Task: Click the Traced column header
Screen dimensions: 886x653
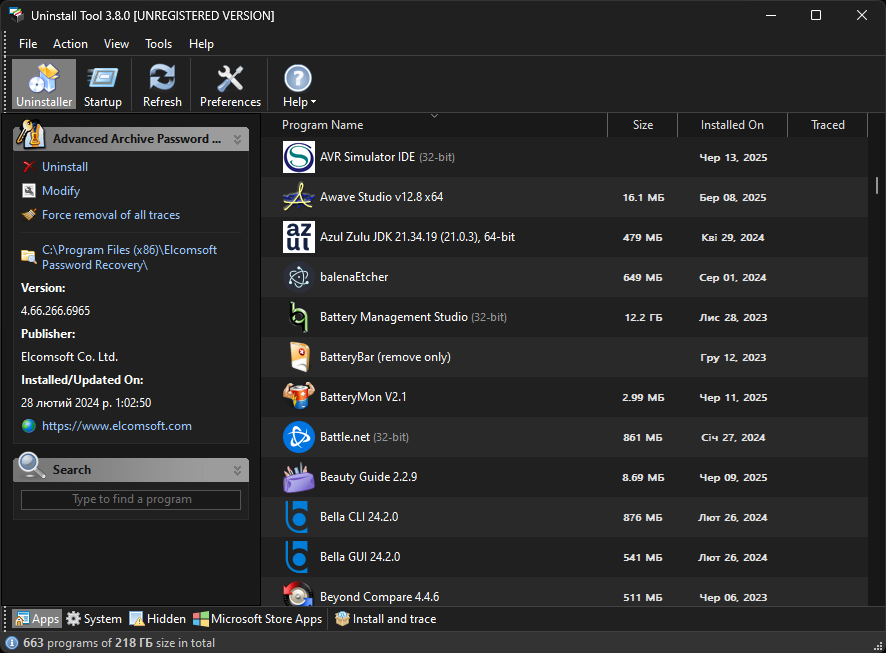Action: pyautogui.click(x=827, y=125)
